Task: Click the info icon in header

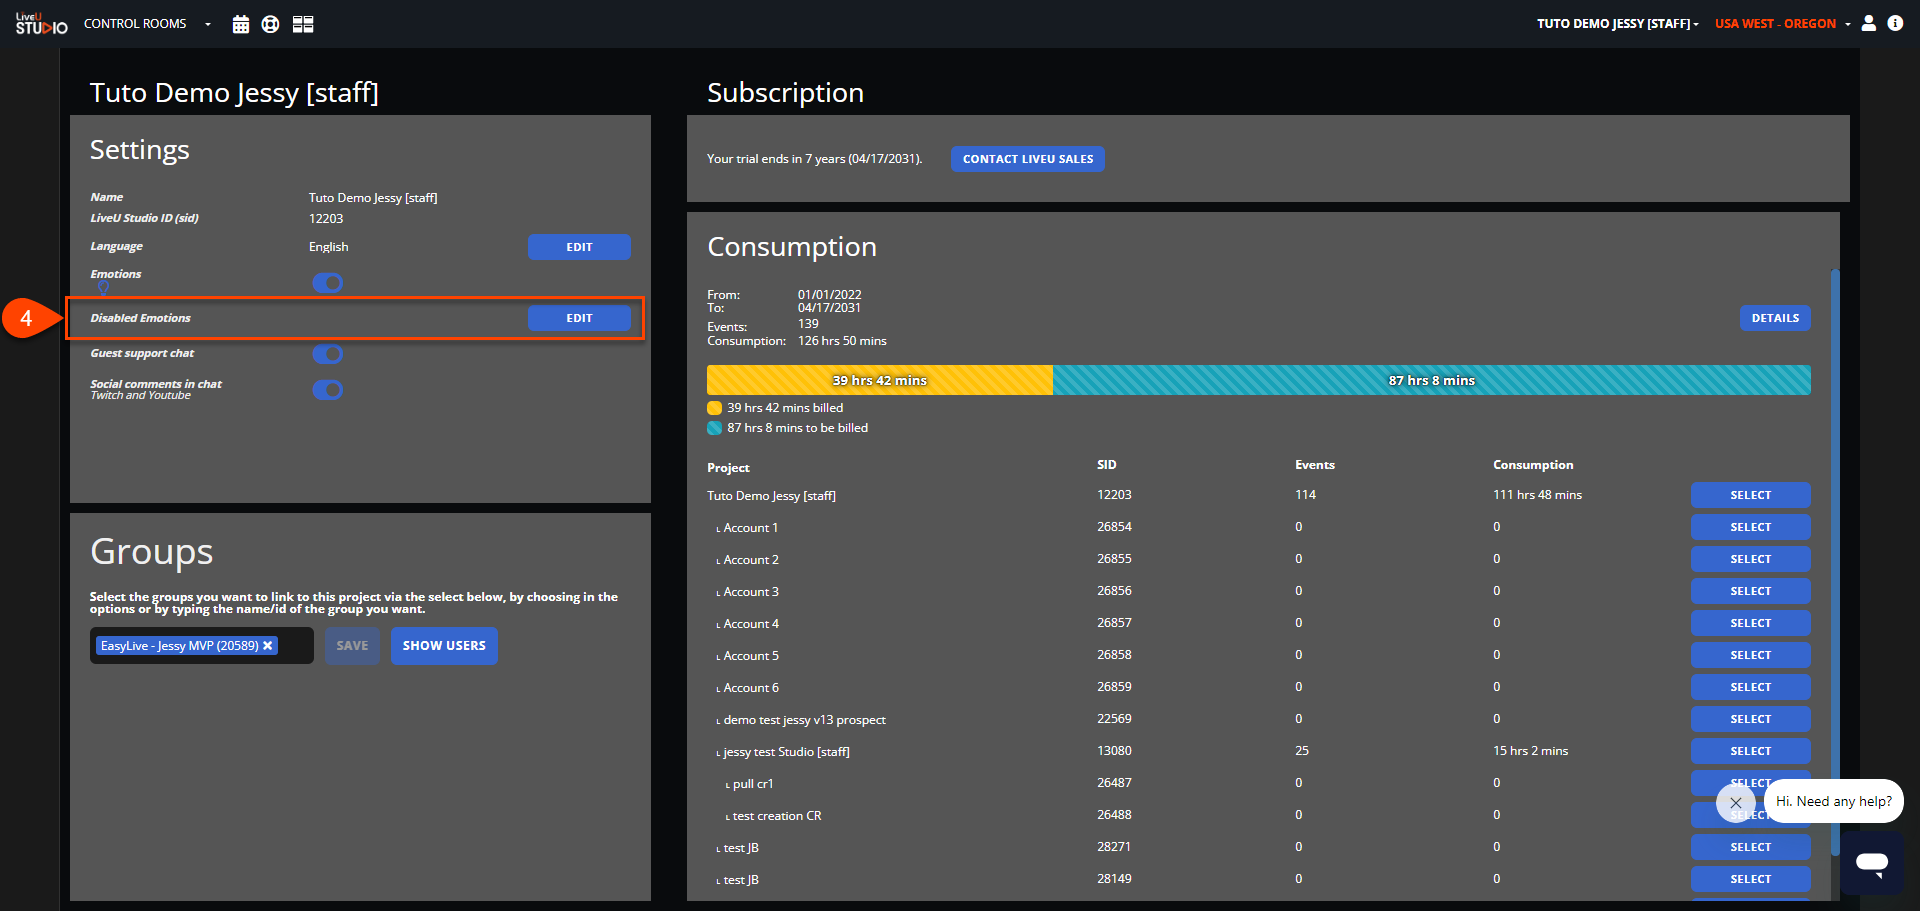Action: coord(1895,23)
